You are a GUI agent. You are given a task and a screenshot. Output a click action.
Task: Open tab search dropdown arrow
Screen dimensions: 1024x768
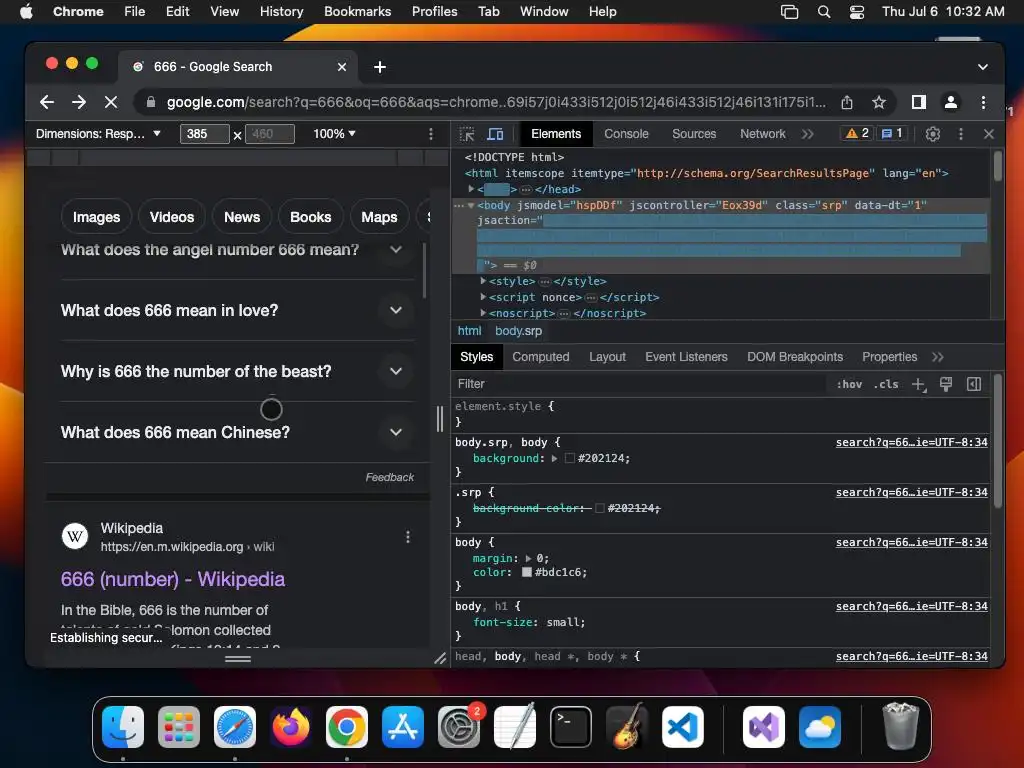tap(983, 67)
